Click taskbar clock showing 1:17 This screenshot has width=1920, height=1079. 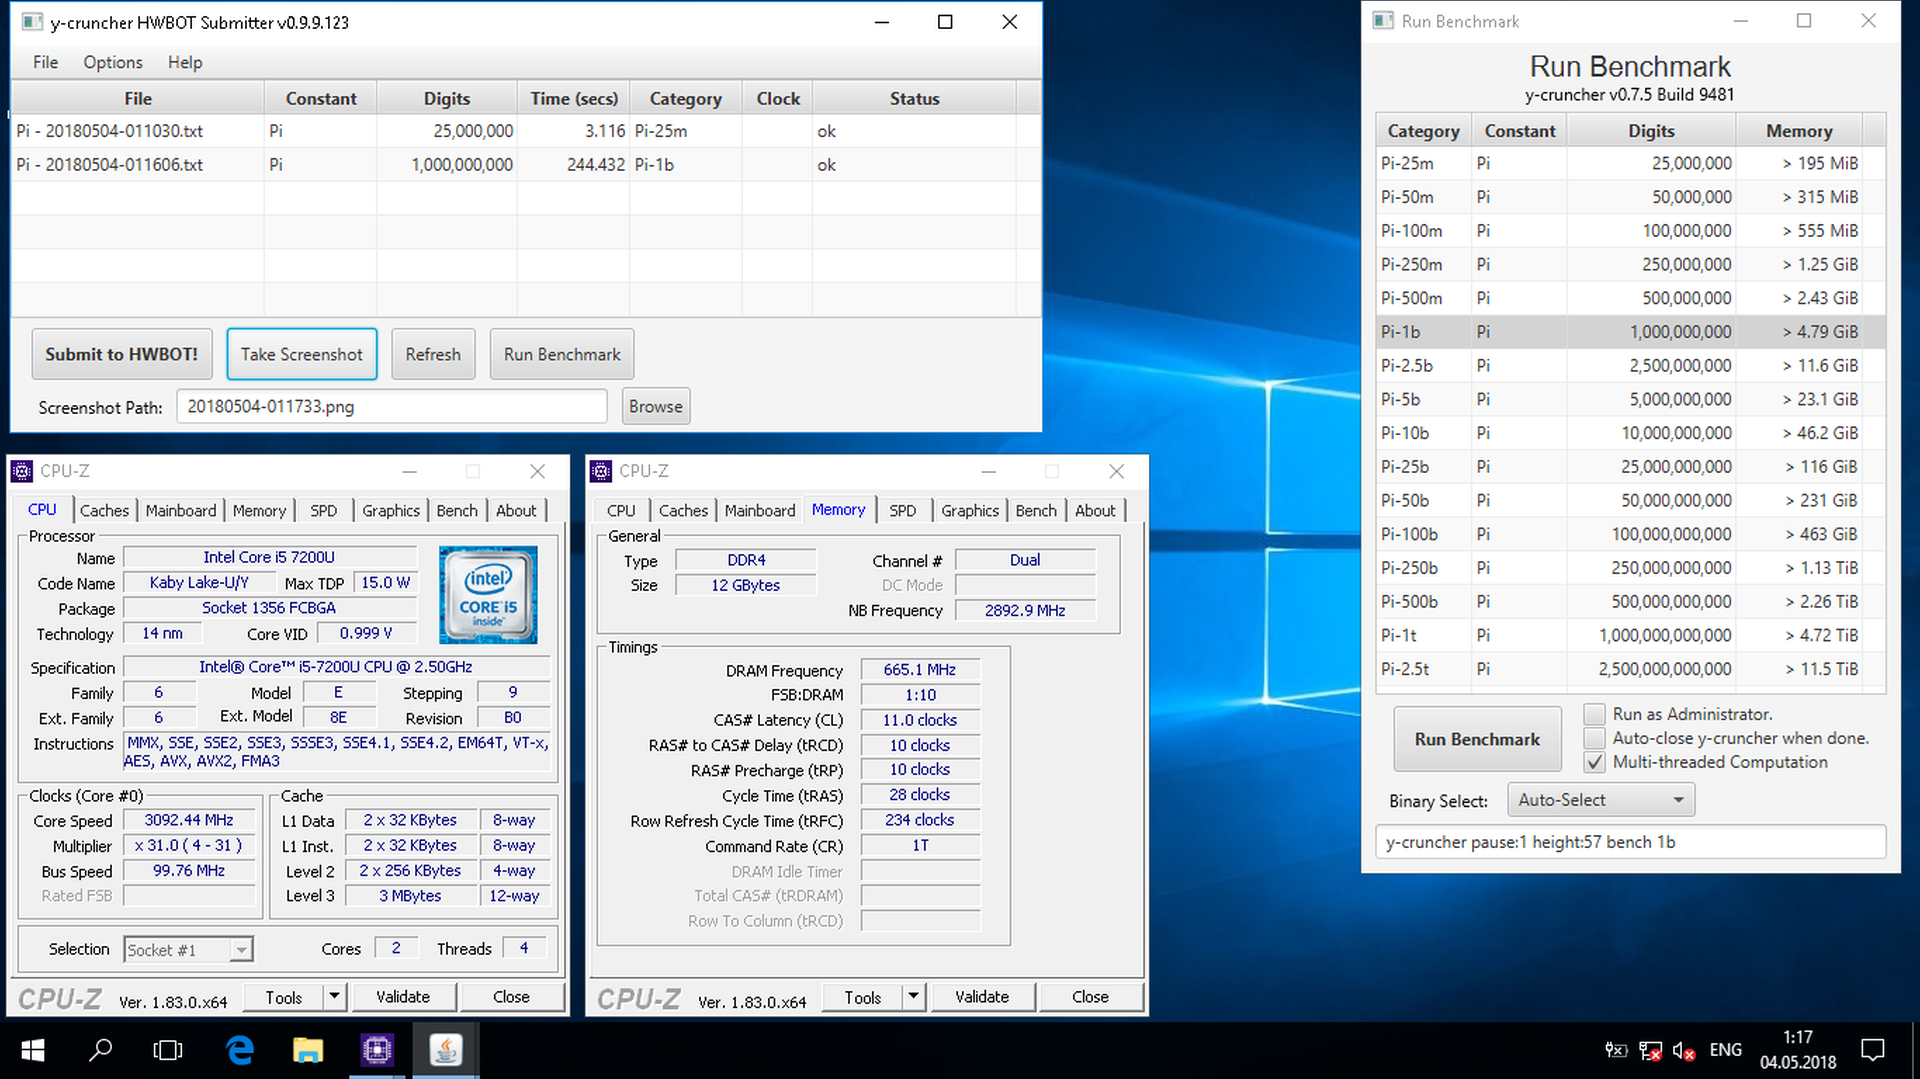1798,1050
